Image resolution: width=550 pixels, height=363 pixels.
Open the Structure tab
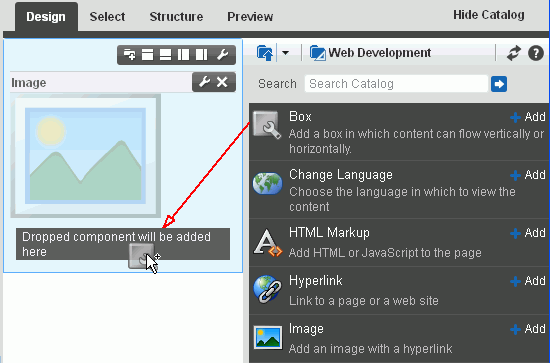[176, 16]
